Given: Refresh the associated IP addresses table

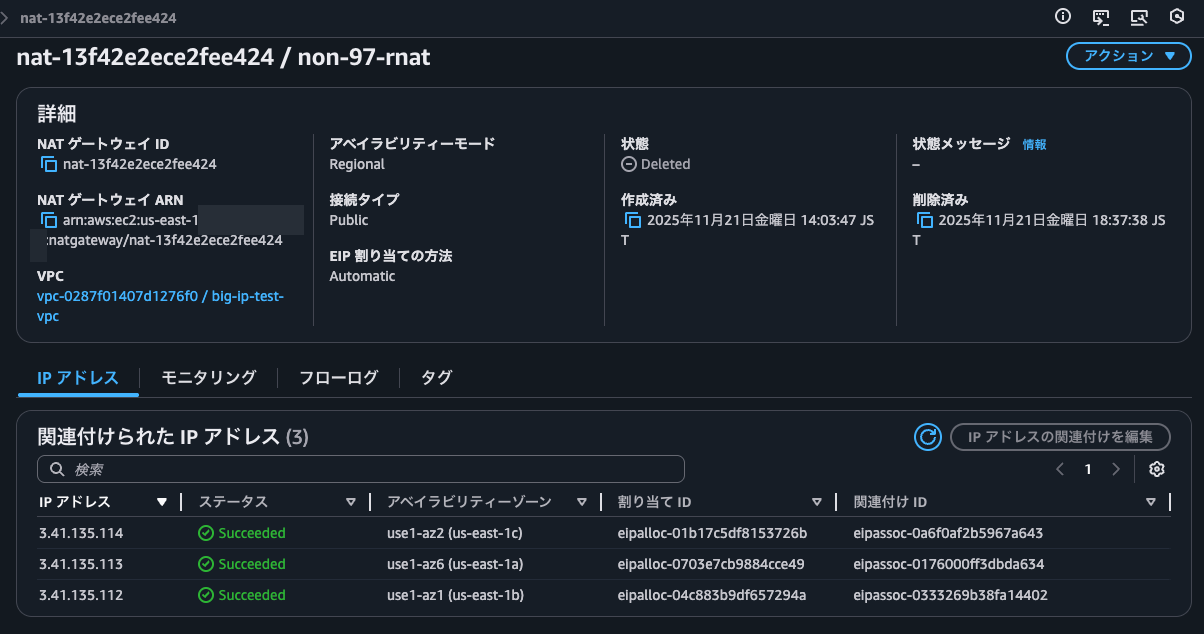Looking at the screenshot, I should [927, 437].
